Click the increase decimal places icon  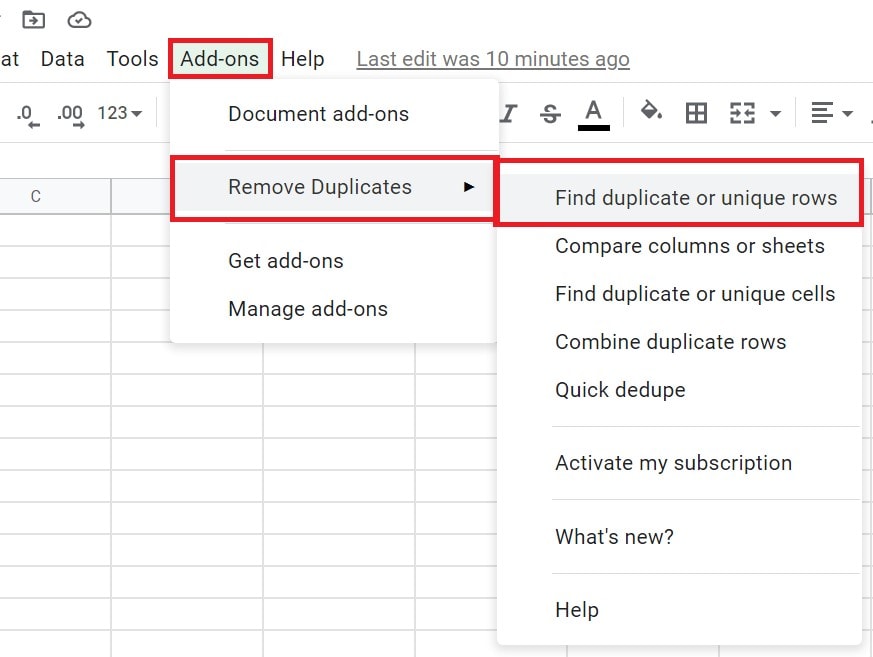pyautogui.click(x=69, y=113)
